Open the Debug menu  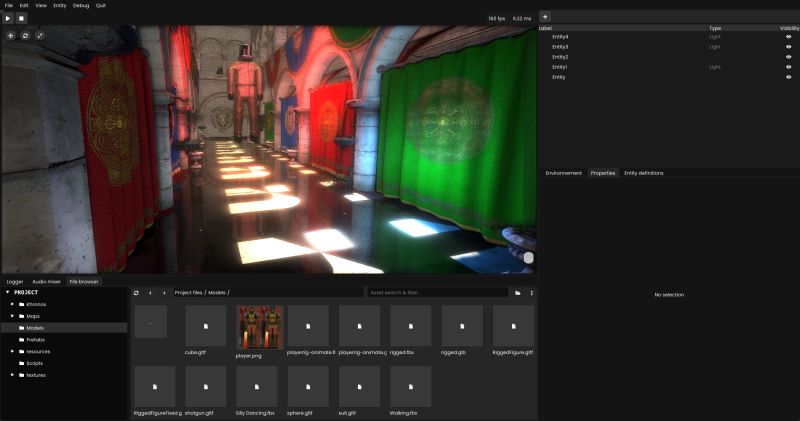[x=81, y=6]
